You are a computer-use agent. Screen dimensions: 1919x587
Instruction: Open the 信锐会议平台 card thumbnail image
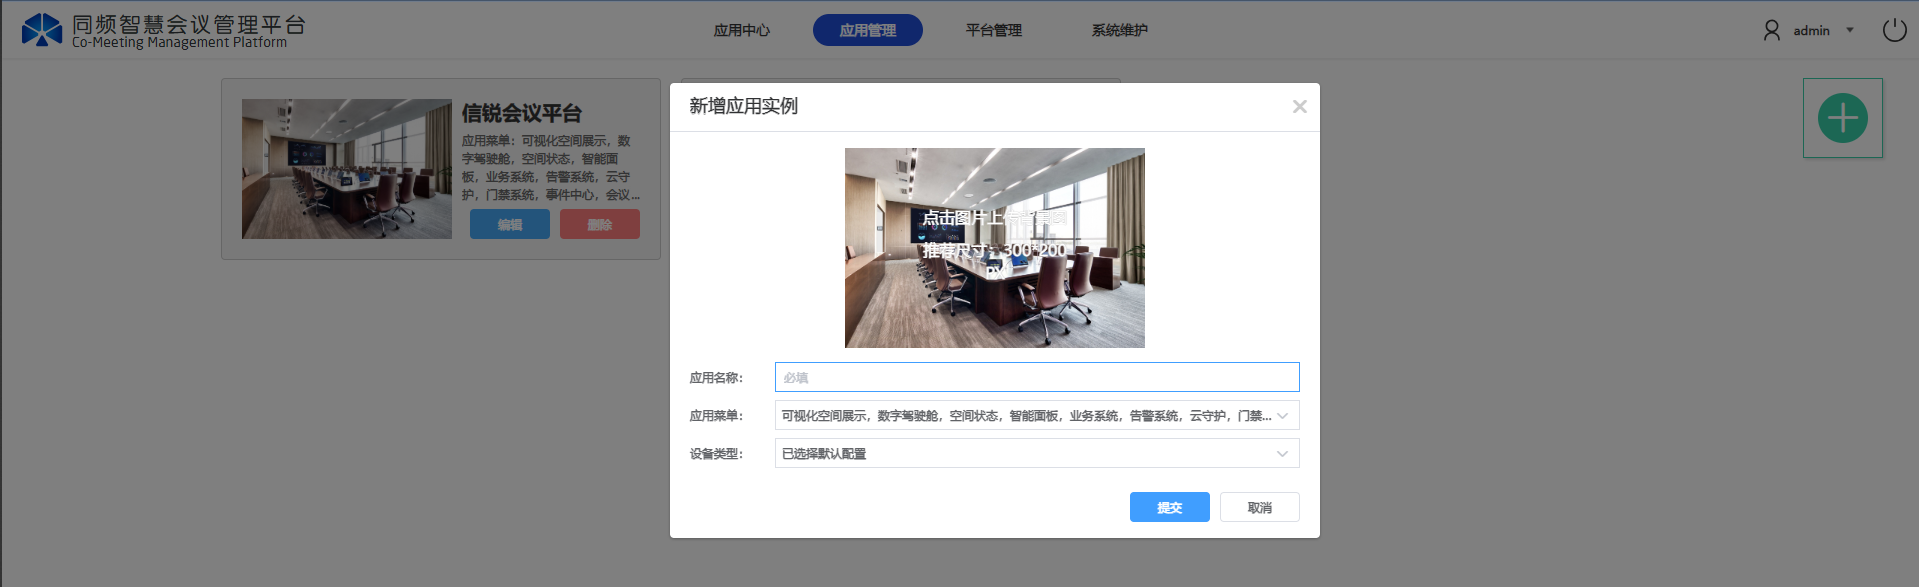(x=346, y=169)
